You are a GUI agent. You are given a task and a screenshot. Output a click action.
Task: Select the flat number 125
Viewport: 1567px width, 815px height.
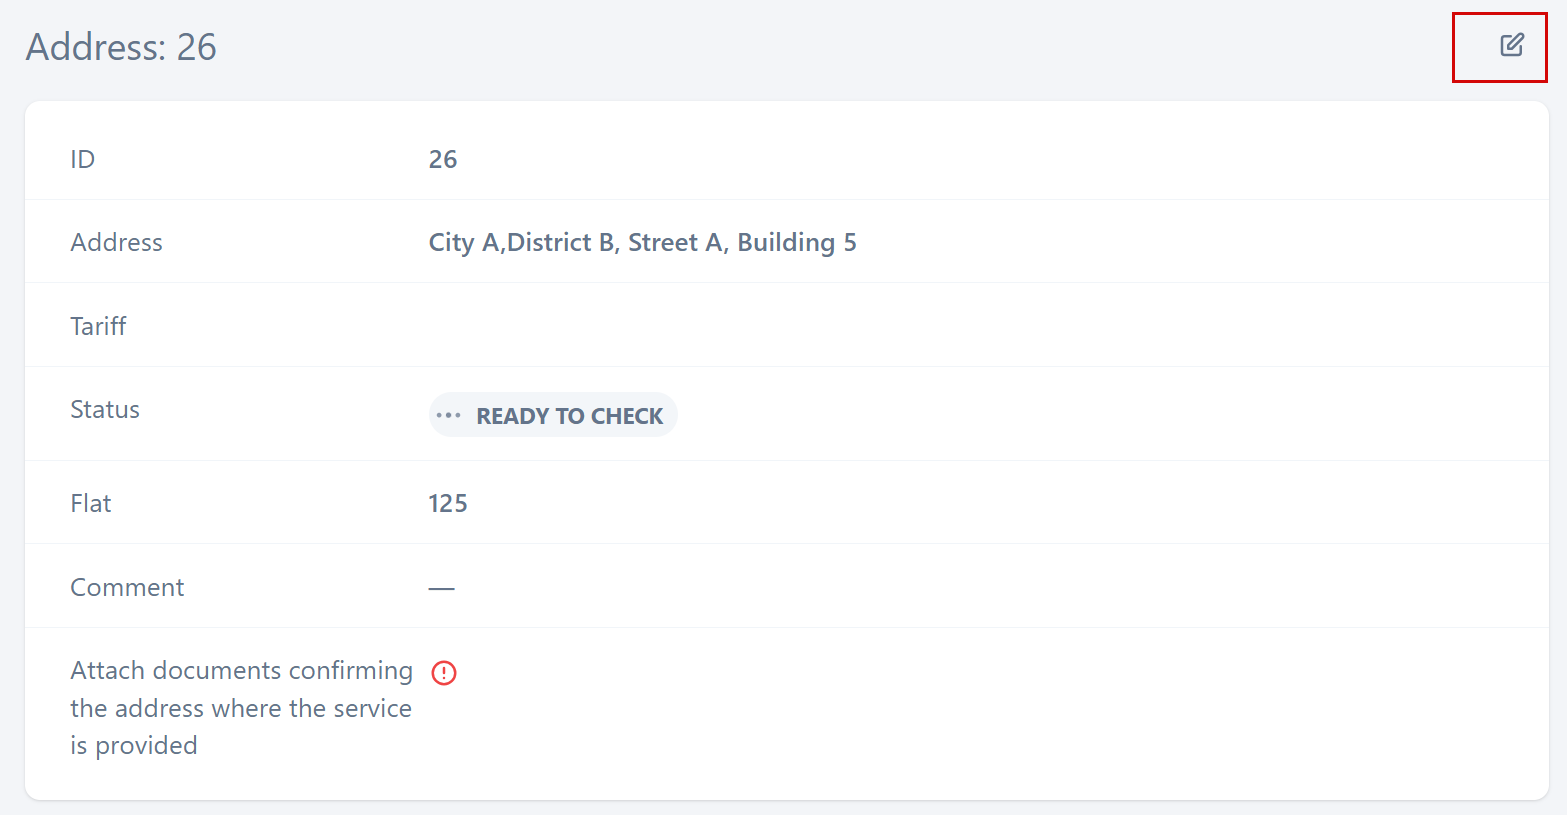448,503
